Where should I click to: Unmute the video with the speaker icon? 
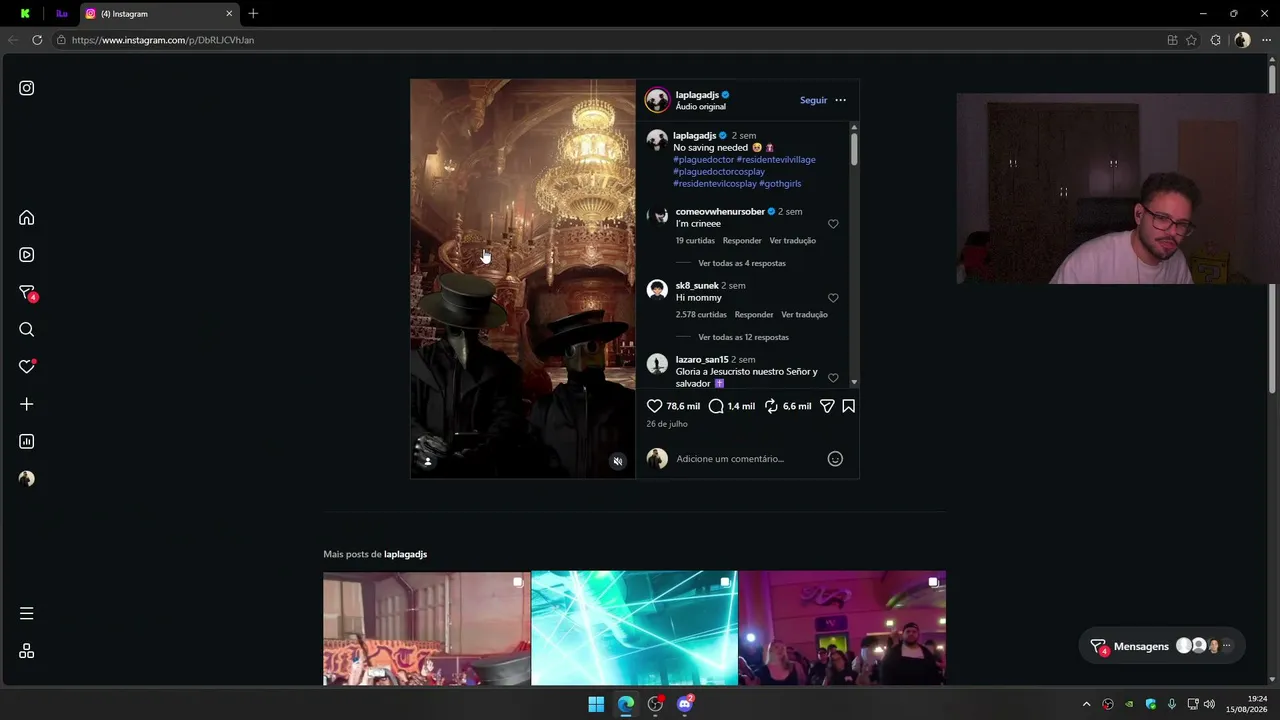618,461
